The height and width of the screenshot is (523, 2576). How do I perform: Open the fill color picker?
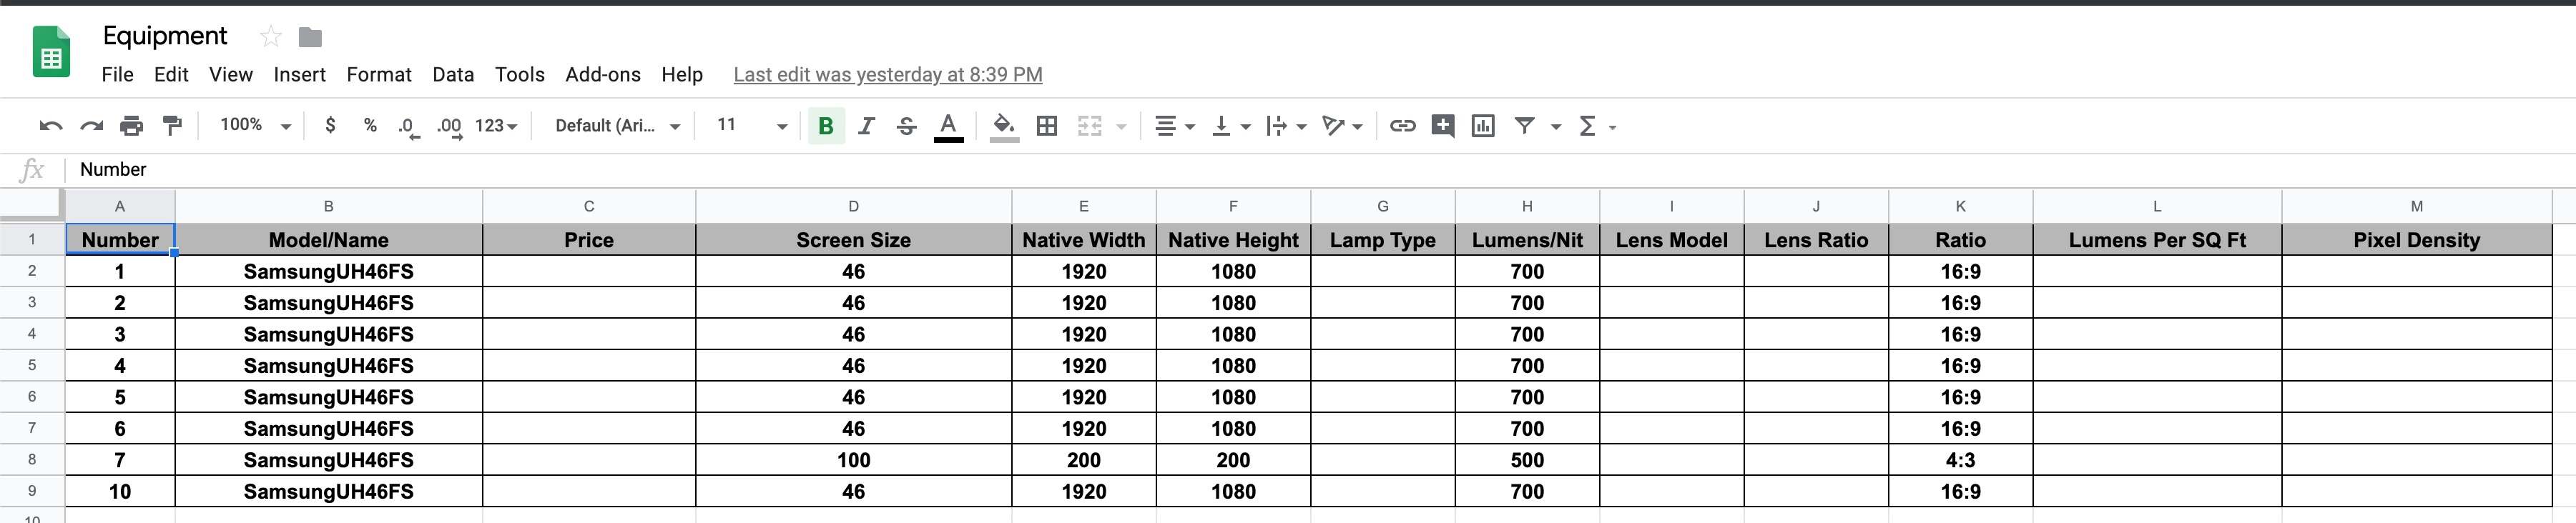(x=1004, y=127)
